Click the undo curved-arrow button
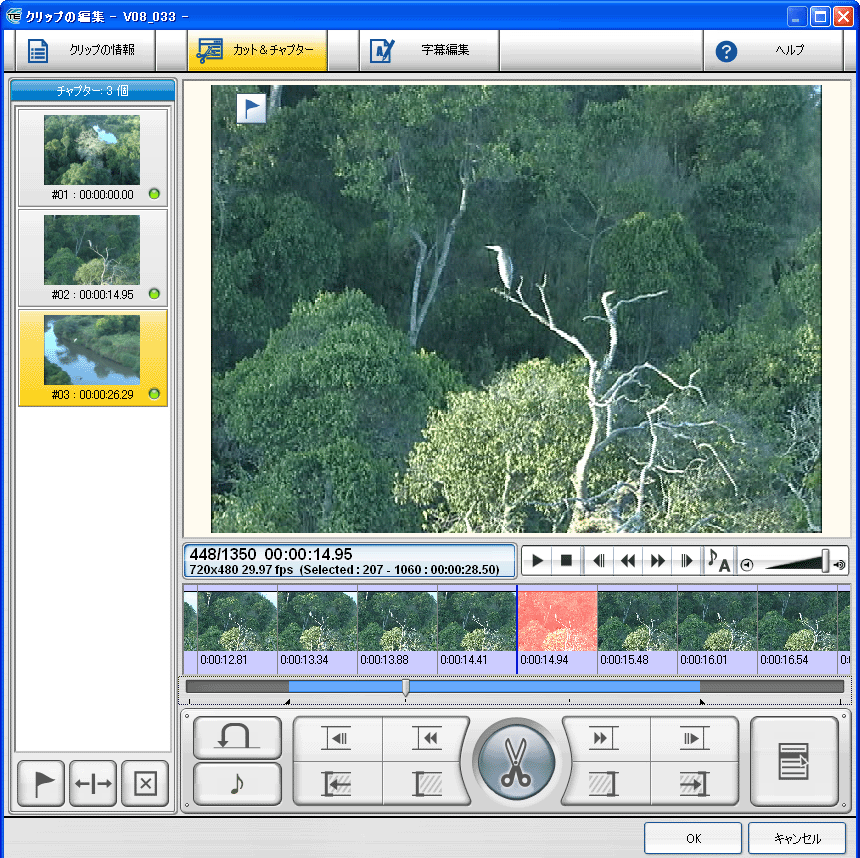Viewport: 860px width, 858px height. click(x=237, y=738)
